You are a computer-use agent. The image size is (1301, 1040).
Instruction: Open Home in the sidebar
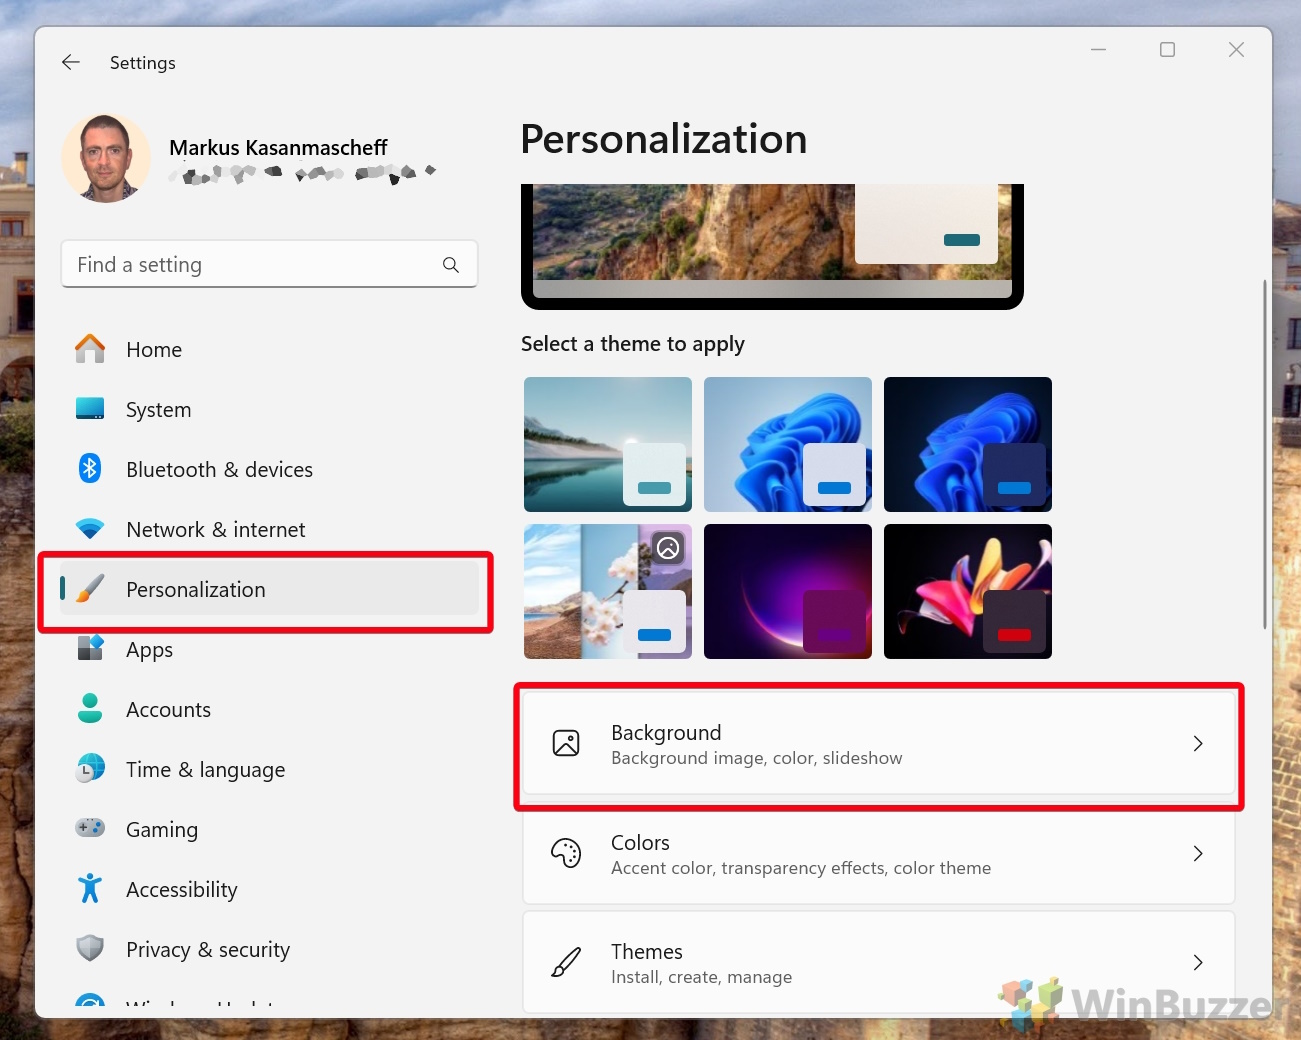tap(269, 349)
